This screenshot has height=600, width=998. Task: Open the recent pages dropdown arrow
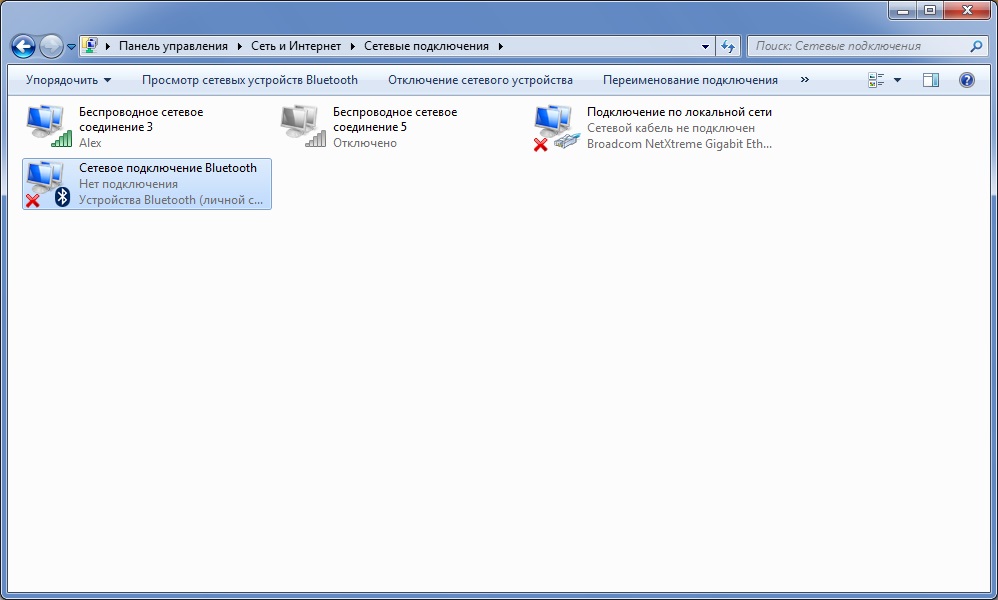71,46
